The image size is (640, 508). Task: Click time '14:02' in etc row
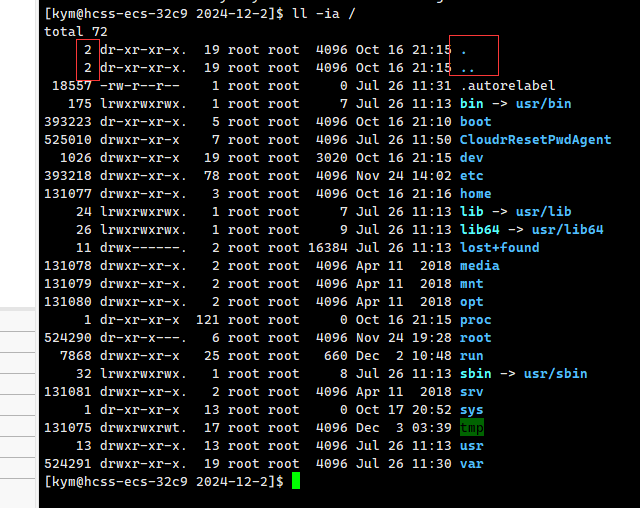coord(431,175)
